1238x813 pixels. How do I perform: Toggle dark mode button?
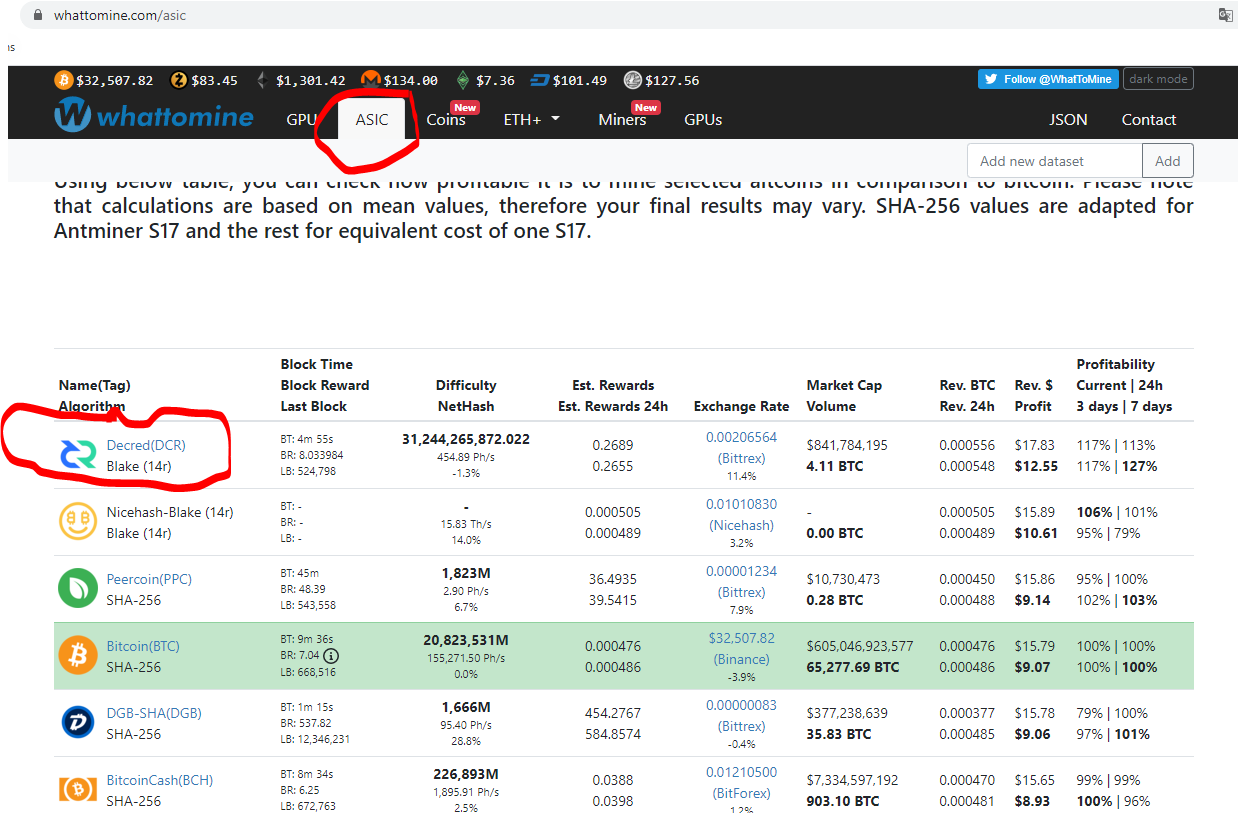tap(1158, 79)
